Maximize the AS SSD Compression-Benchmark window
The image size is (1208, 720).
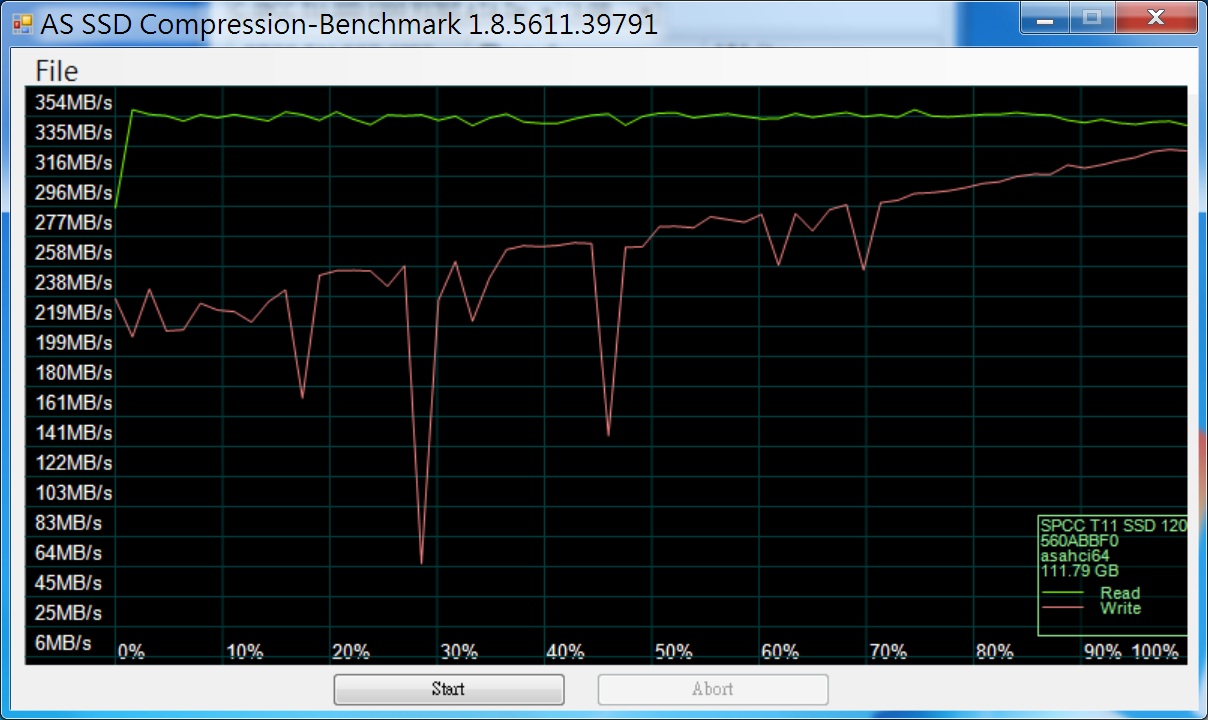(x=1093, y=17)
